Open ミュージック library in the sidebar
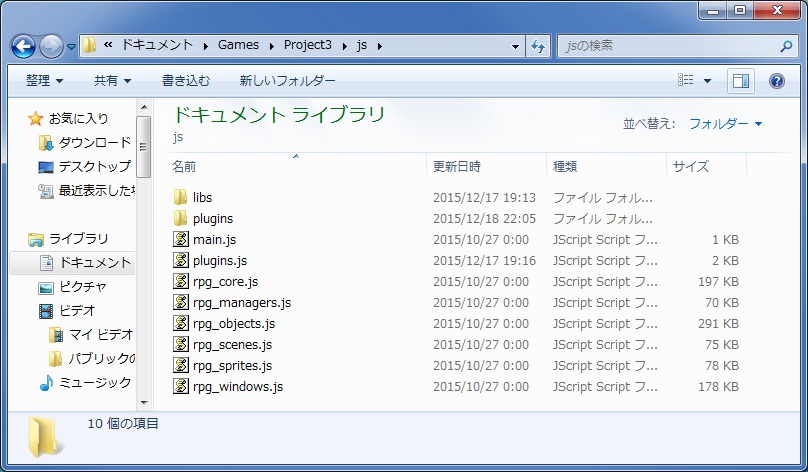808x472 pixels. 86,382
